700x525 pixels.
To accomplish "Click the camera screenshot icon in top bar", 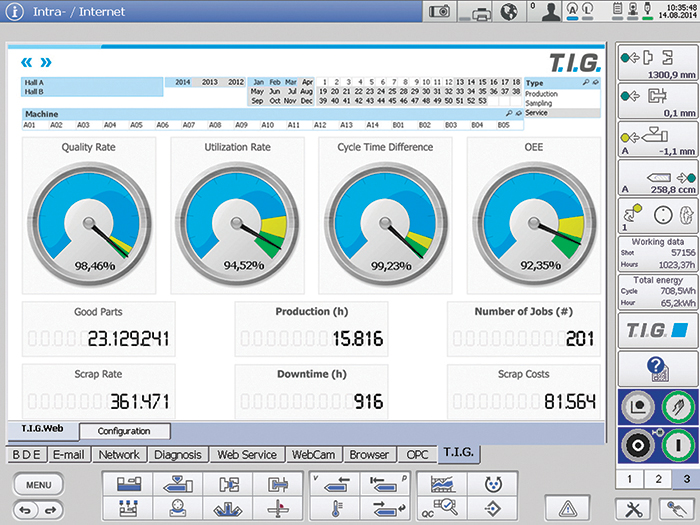I will [438, 11].
